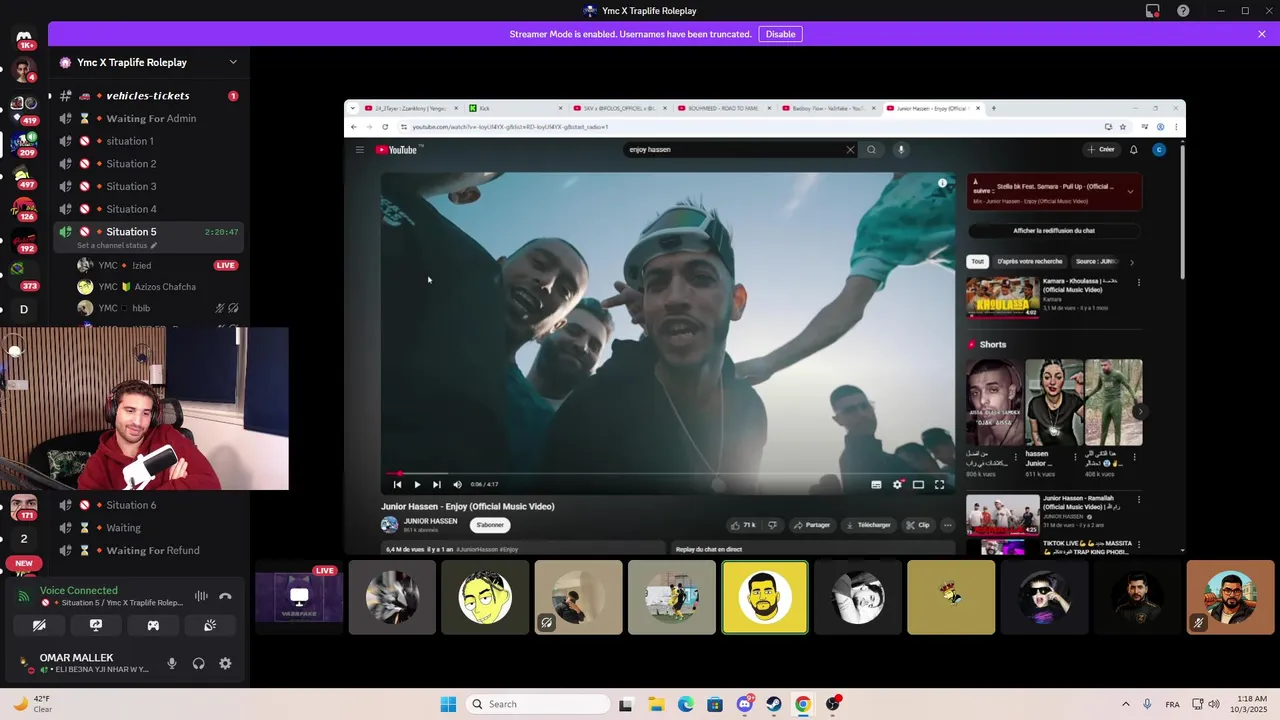Open Discord direct messages home icon
Image resolution: width=1280 pixels, height=720 pixels.
tap(24, 38)
